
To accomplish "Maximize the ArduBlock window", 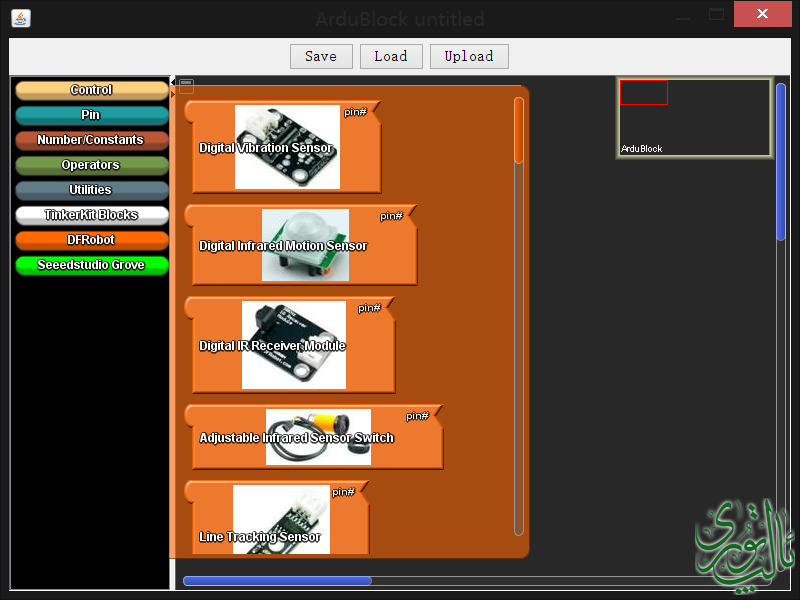I will [716, 15].
